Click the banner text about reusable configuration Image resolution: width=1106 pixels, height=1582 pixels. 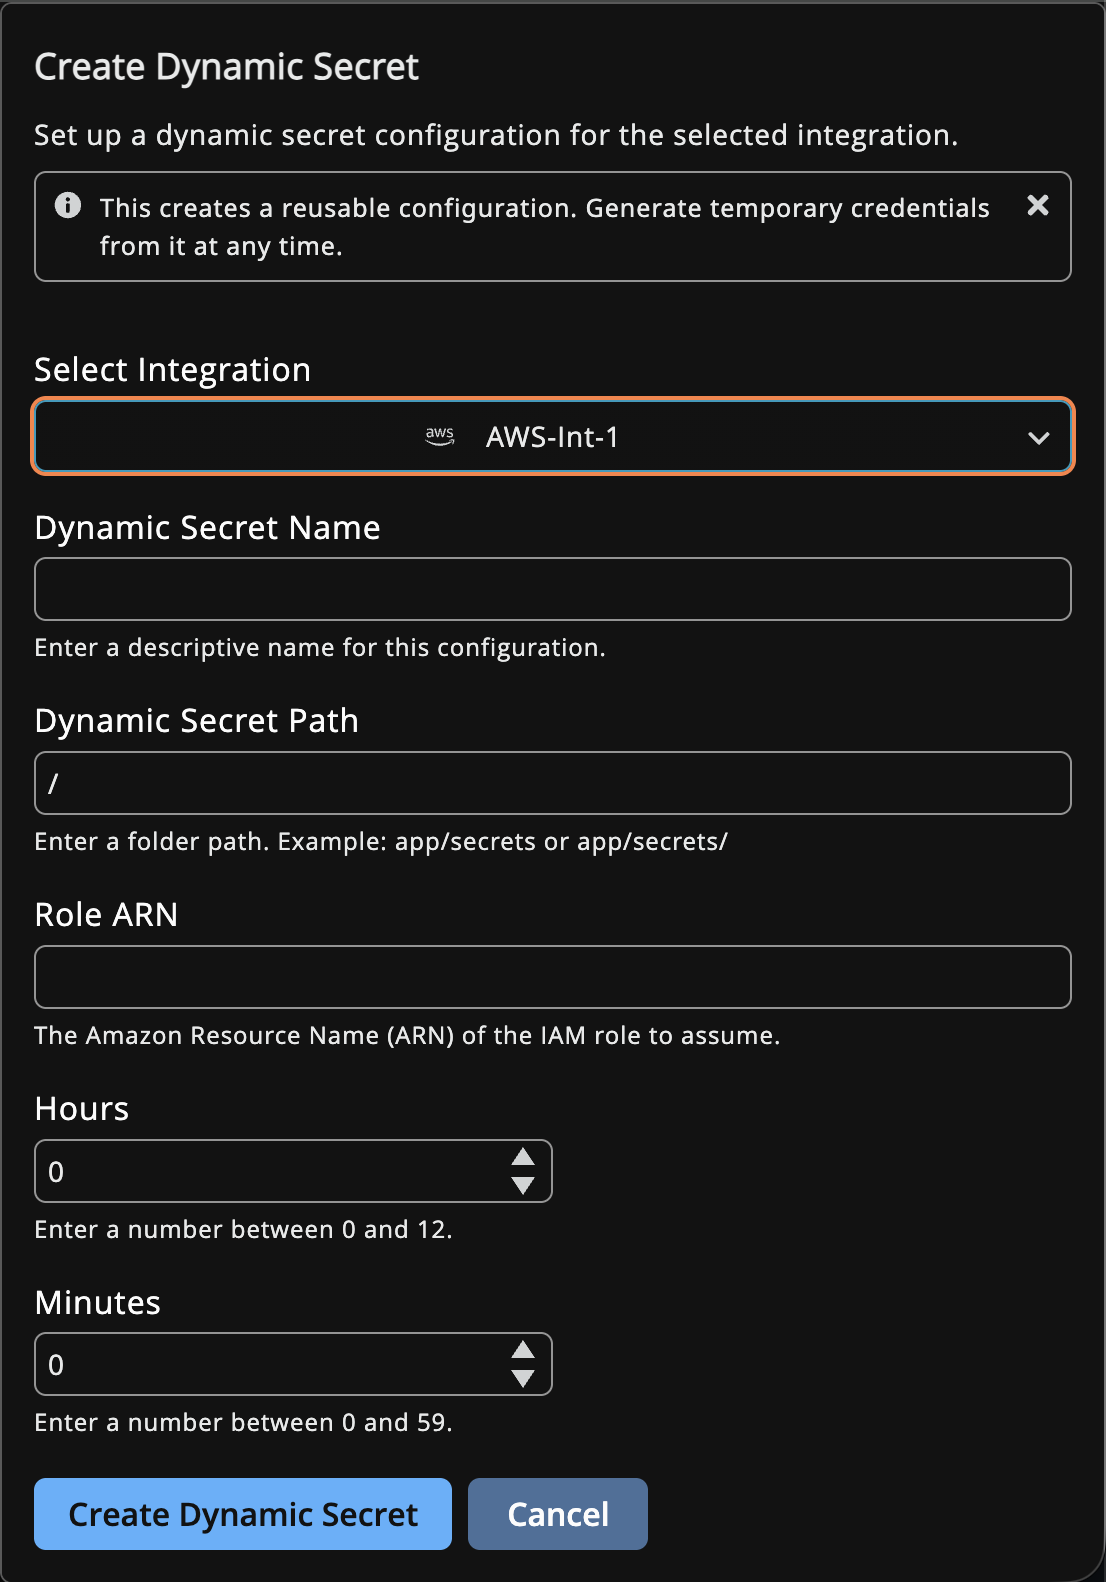pyautogui.click(x=545, y=227)
